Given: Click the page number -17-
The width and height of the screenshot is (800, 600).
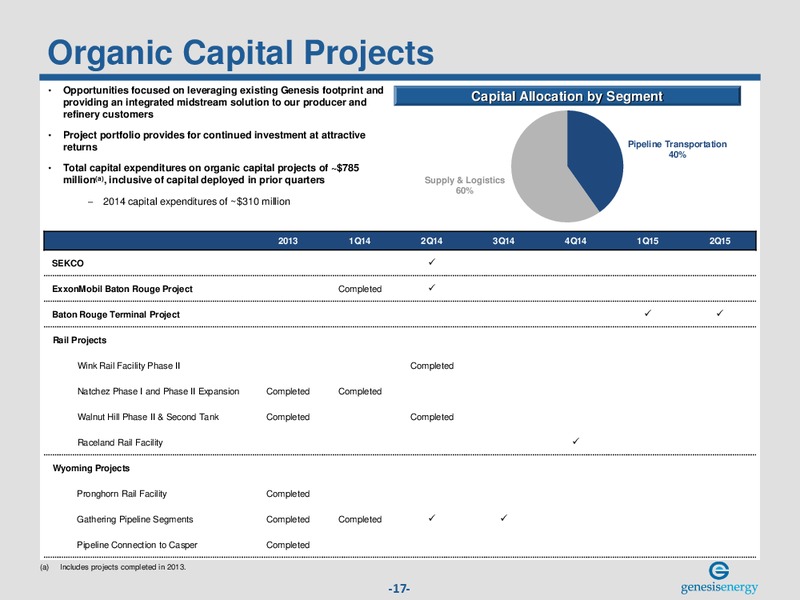Looking at the screenshot, I should point(399,589).
